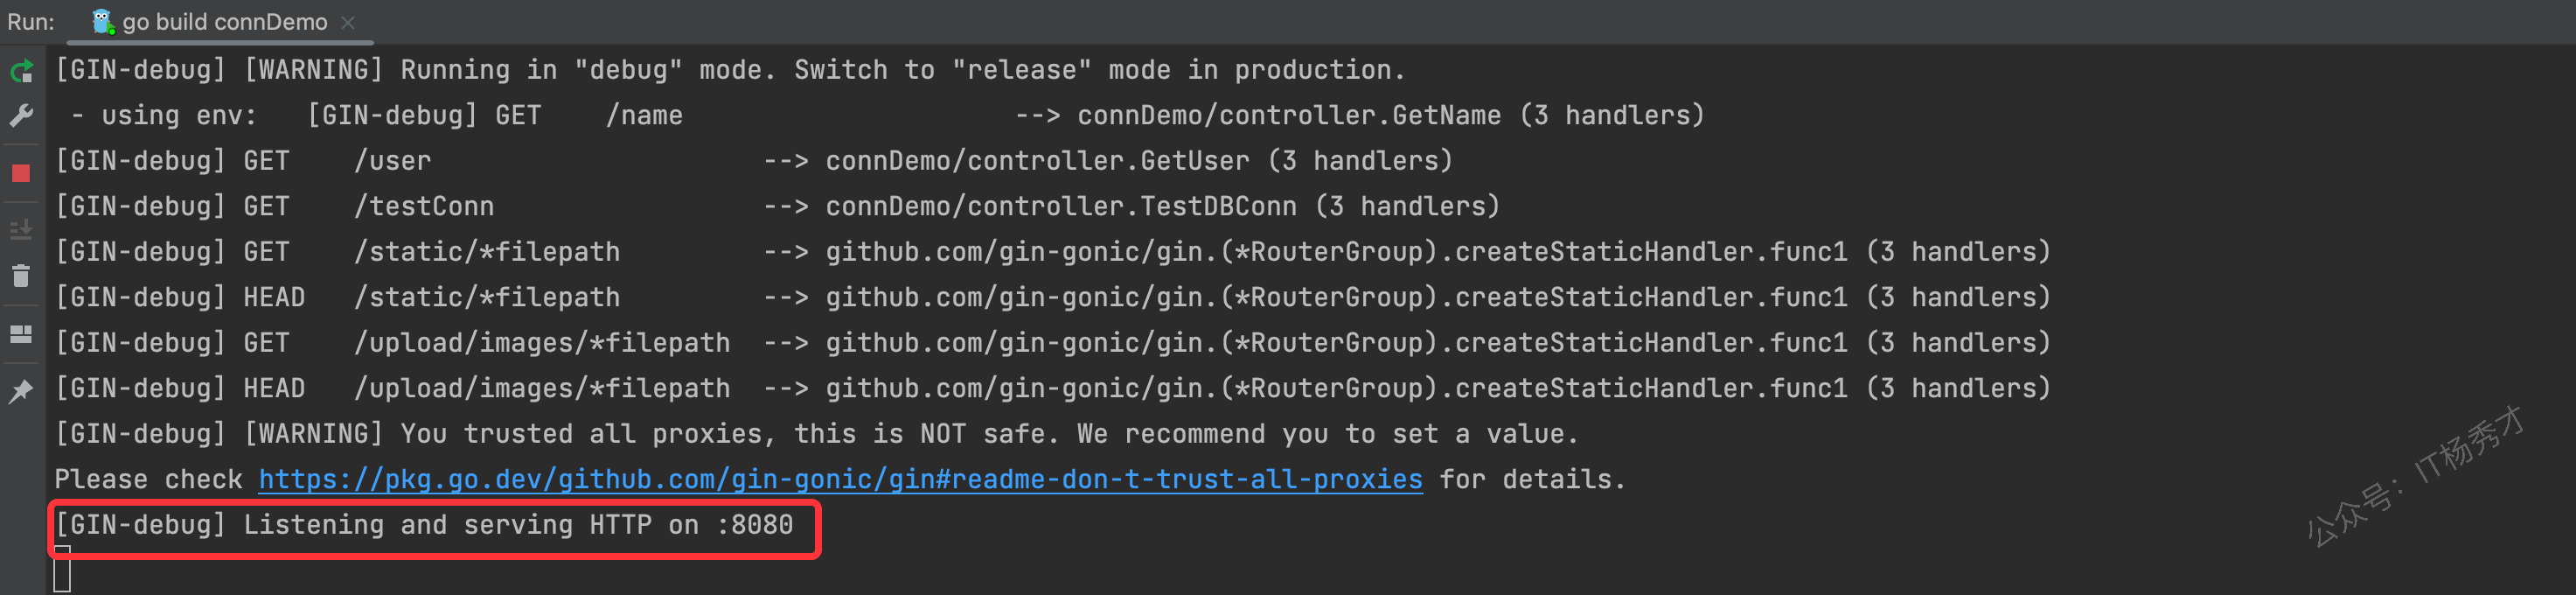The width and height of the screenshot is (2576, 595).
Task: Click the /testConn route line in console
Action: (777, 207)
